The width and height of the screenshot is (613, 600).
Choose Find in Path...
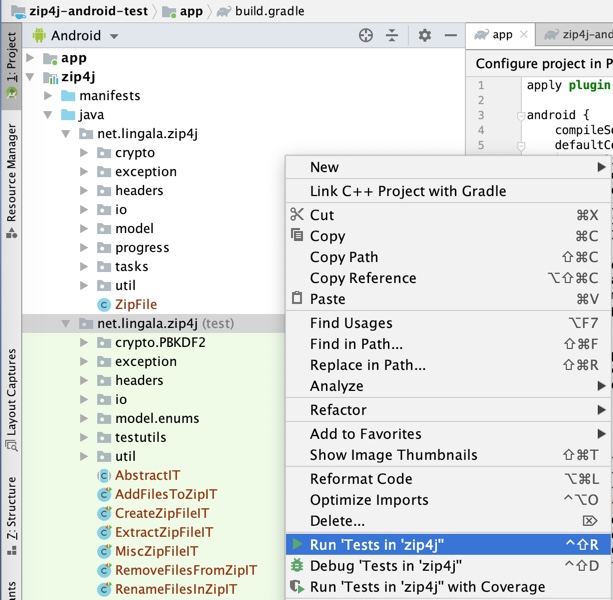448,344
